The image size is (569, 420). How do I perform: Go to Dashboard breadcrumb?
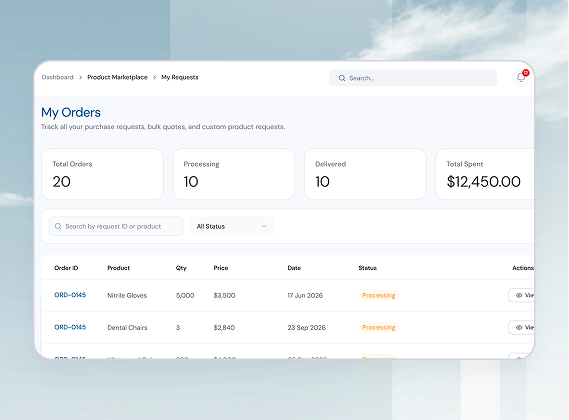pos(57,77)
